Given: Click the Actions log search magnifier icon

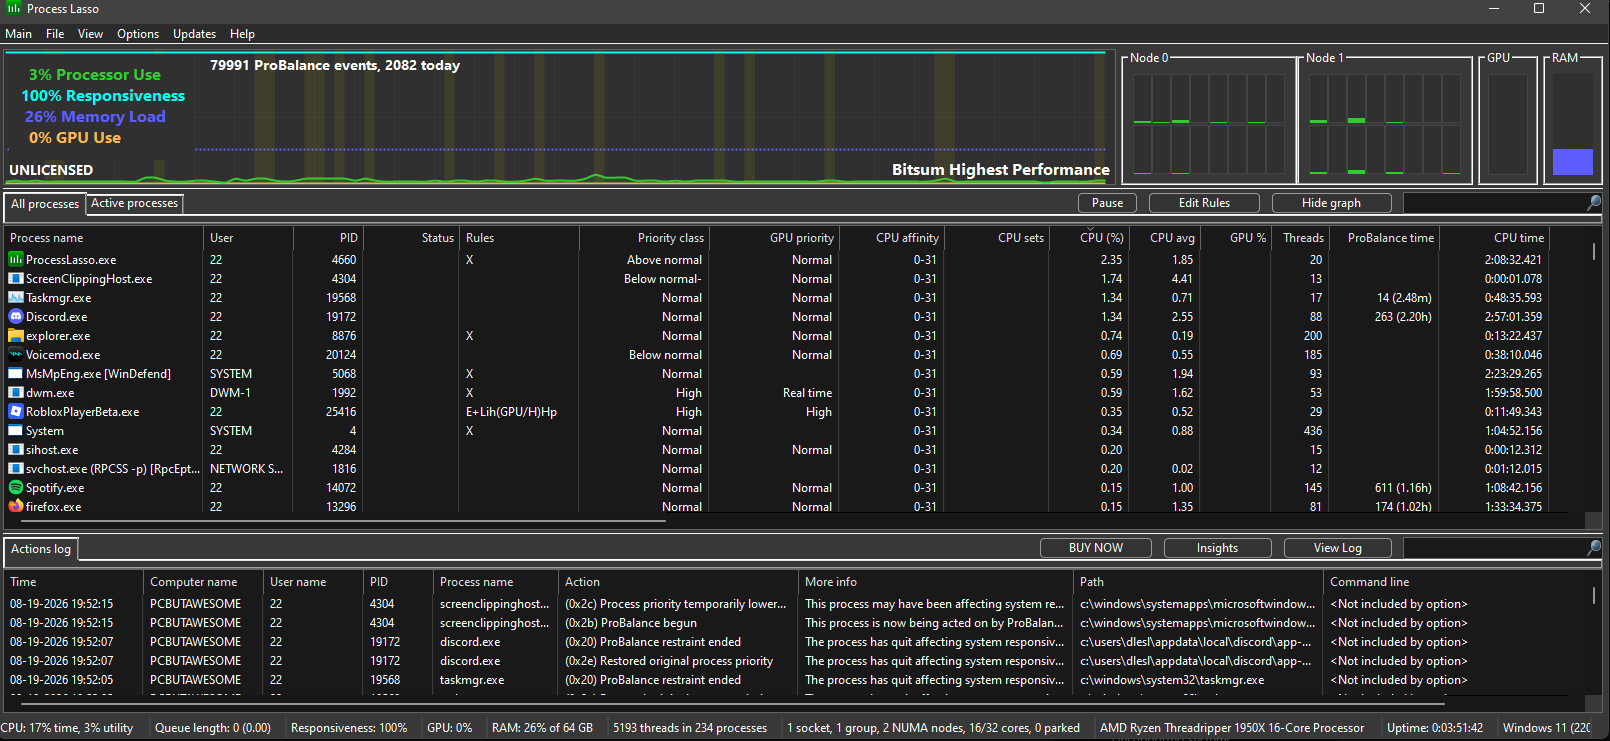Looking at the screenshot, I should [x=1594, y=548].
